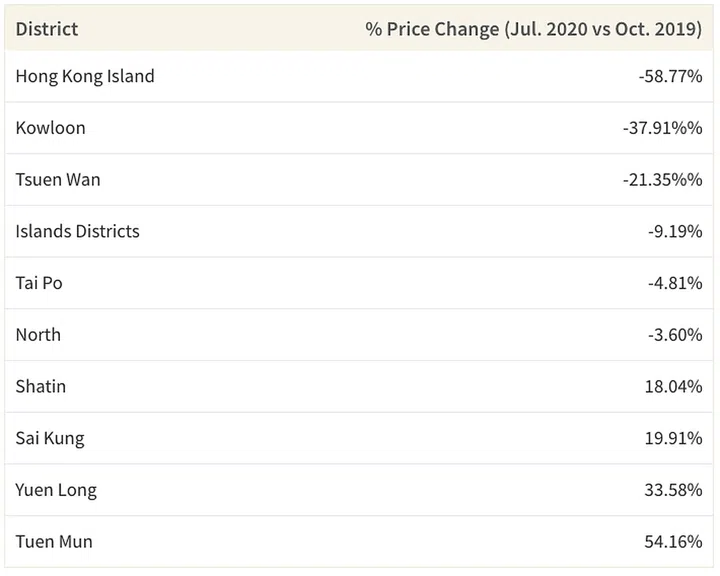The height and width of the screenshot is (576, 720).
Task: Select the Kowloon district cell
Action: tap(51, 128)
